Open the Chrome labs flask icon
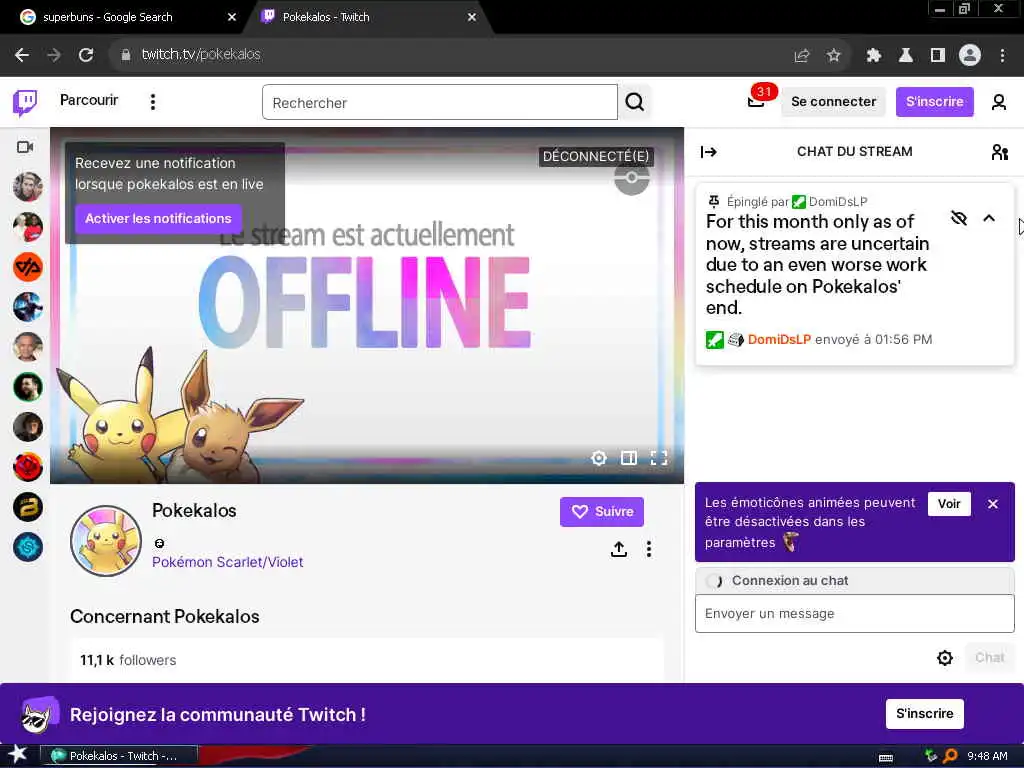The height and width of the screenshot is (768, 1024). coord(905,56)
